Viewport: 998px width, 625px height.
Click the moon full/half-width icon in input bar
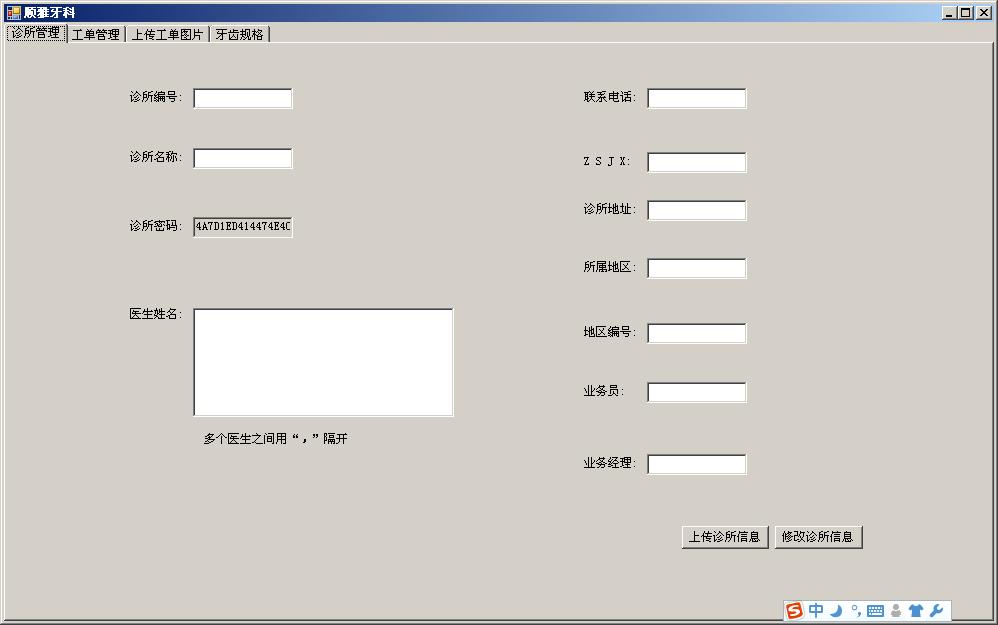point(836,609)
